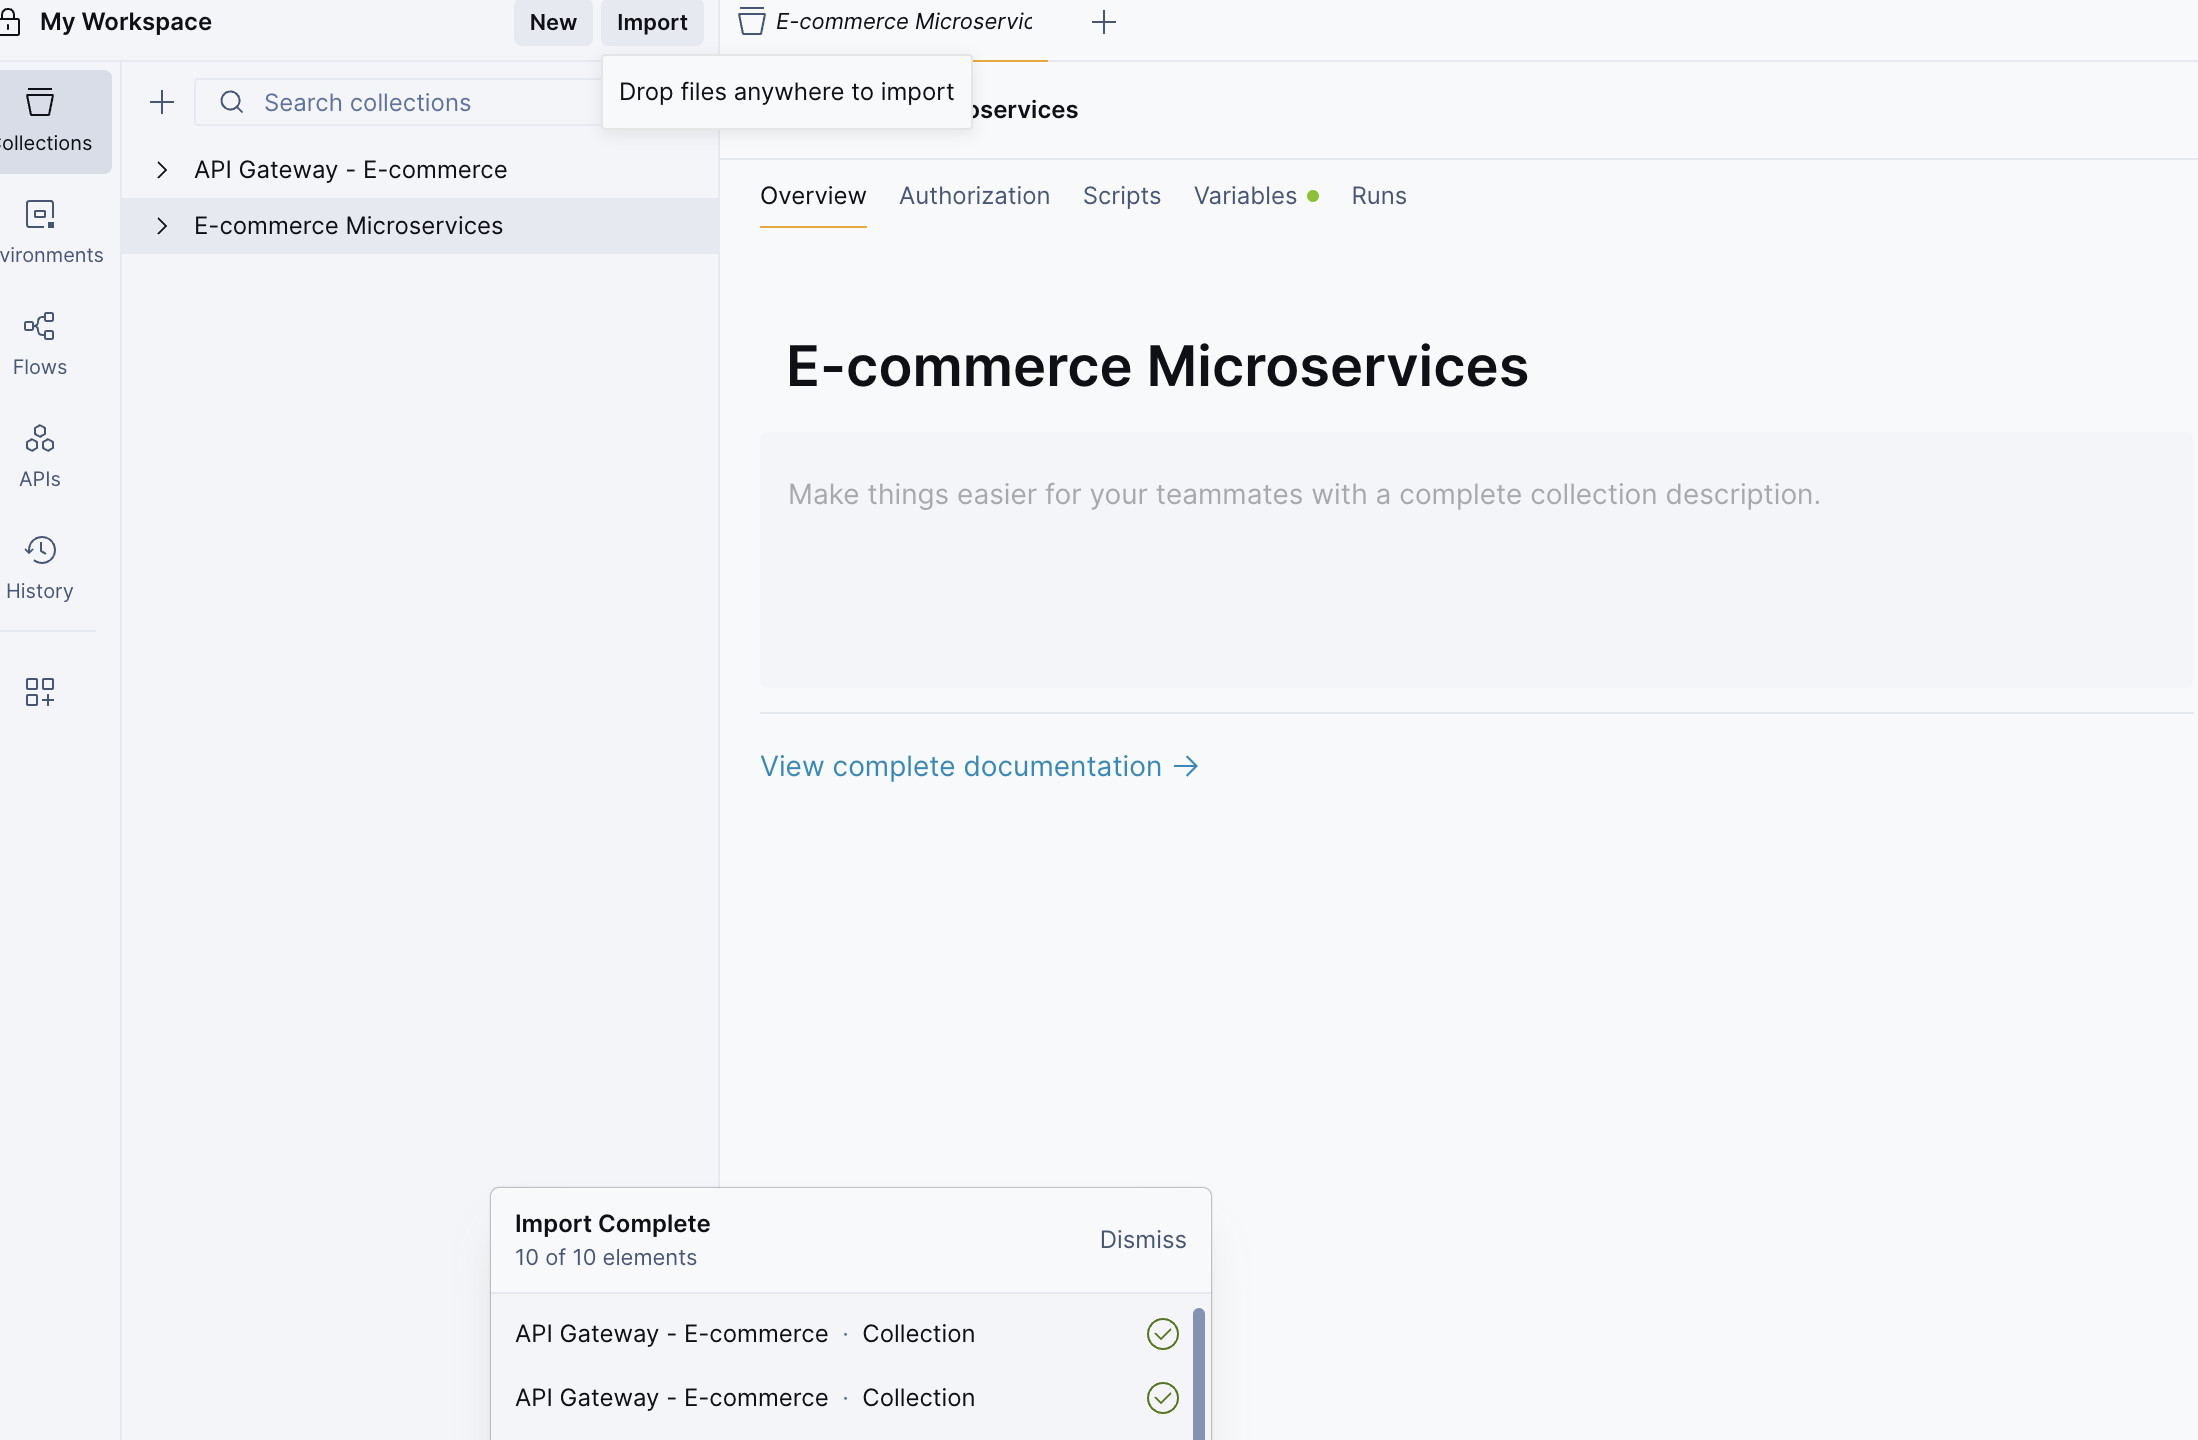Viewport: 2198px width, 1440px height.
Task: Switch to the Authorization tab
Action: click(974, 195)
